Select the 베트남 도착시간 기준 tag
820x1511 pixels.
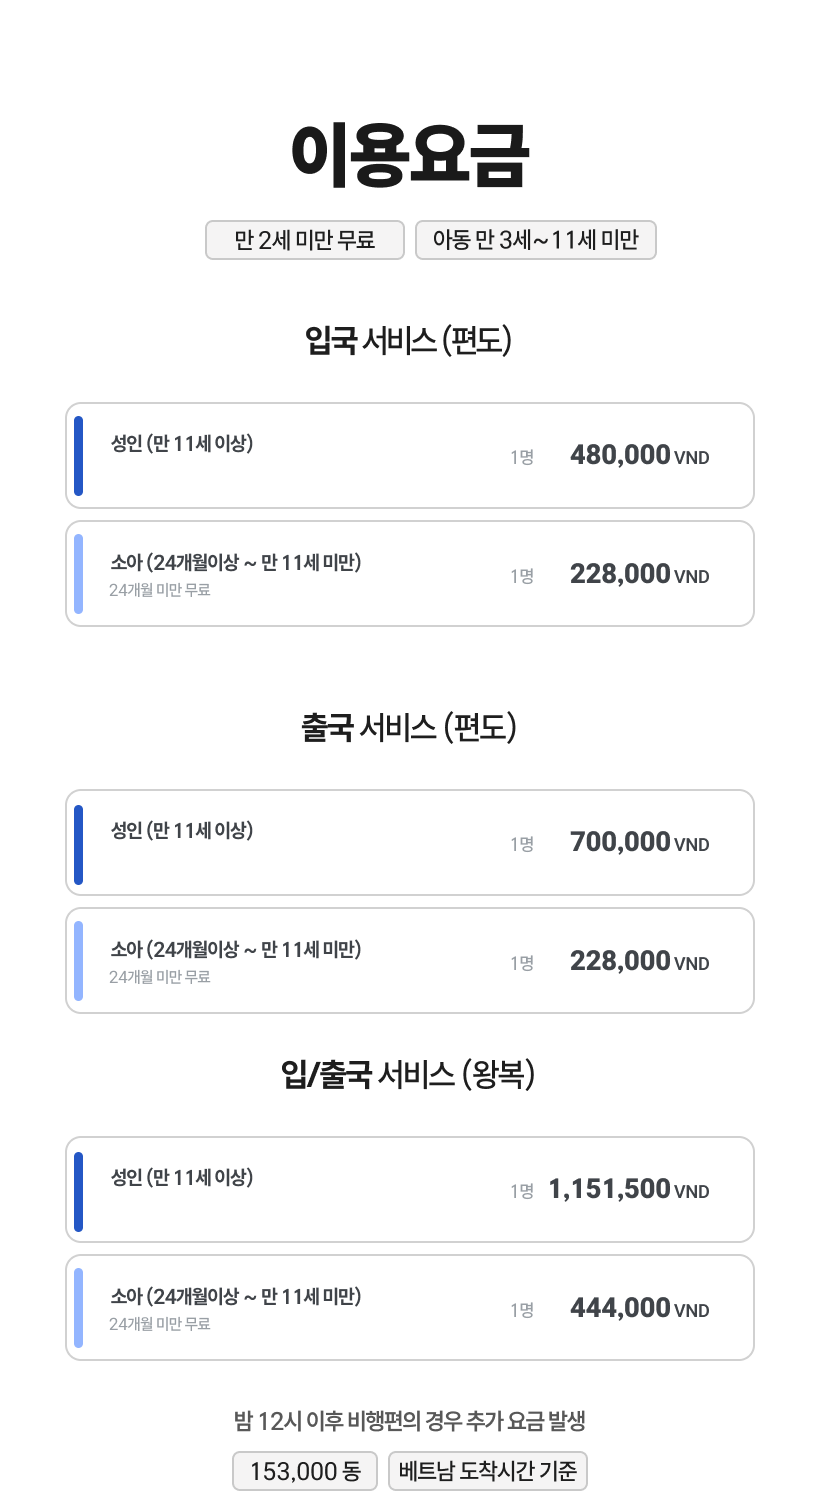point(488,1471)
